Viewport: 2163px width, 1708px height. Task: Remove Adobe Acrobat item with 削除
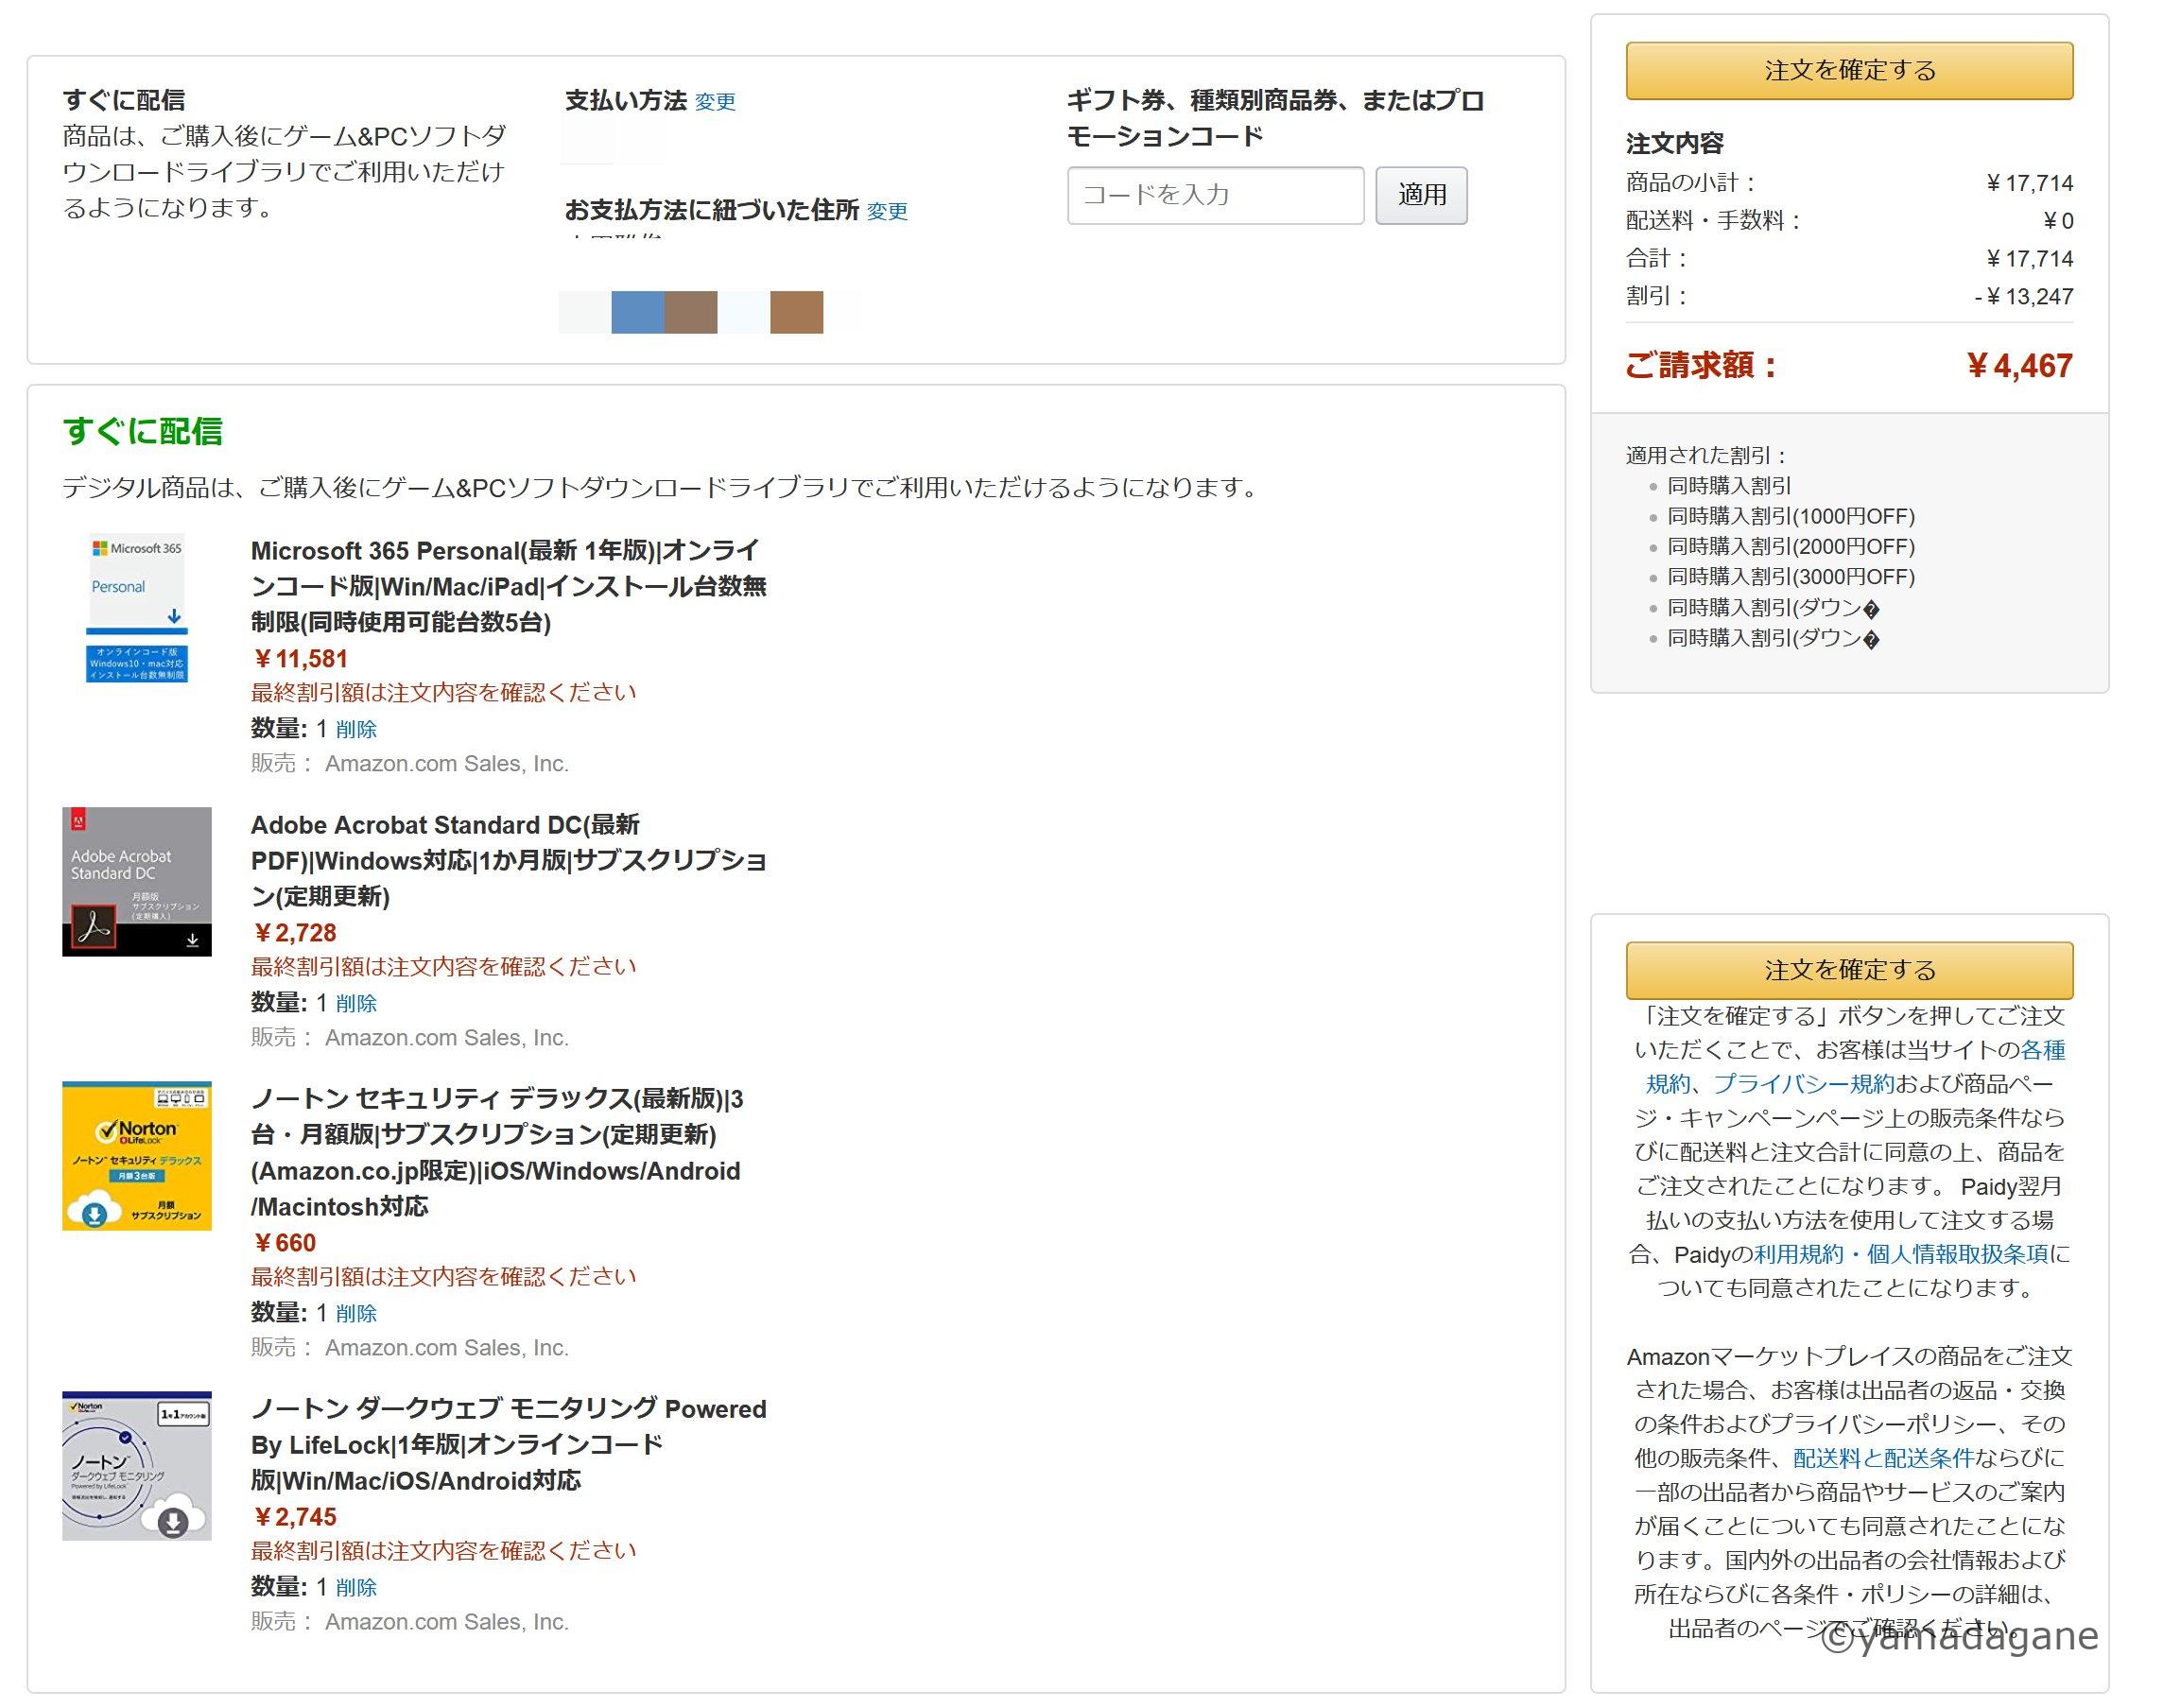tap(356, 1004)
